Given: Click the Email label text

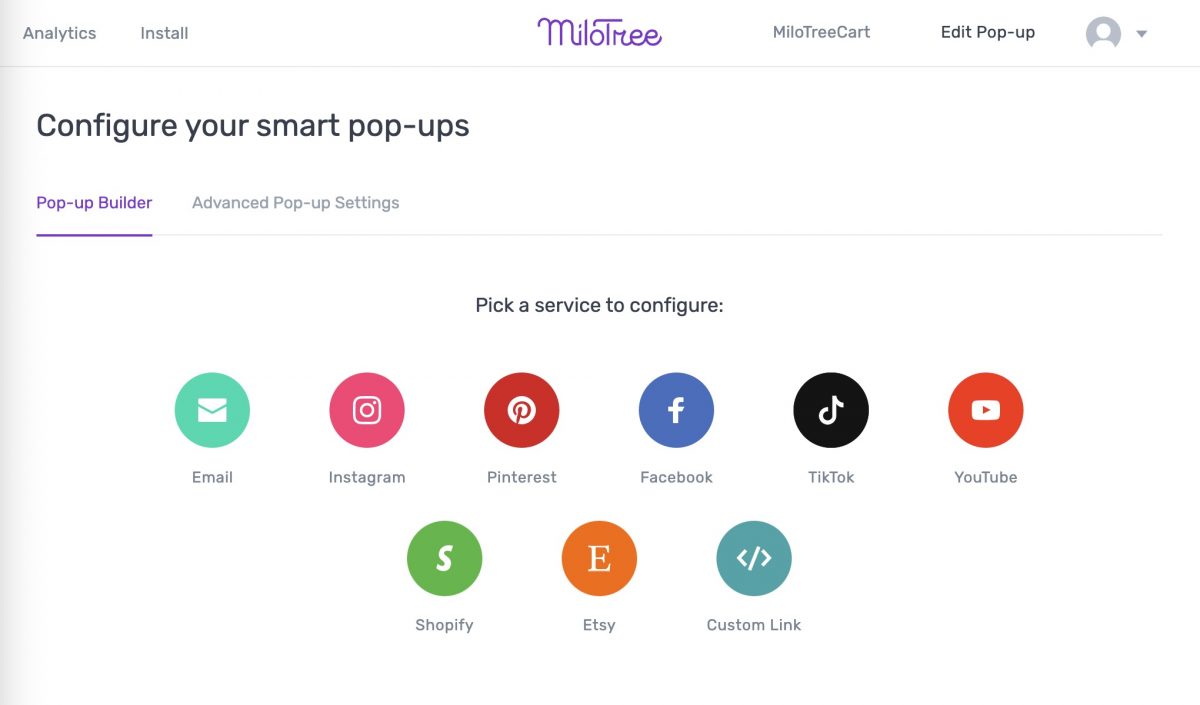Looking at the screenshot, I should pyautogui.click(x=212, y=477).
